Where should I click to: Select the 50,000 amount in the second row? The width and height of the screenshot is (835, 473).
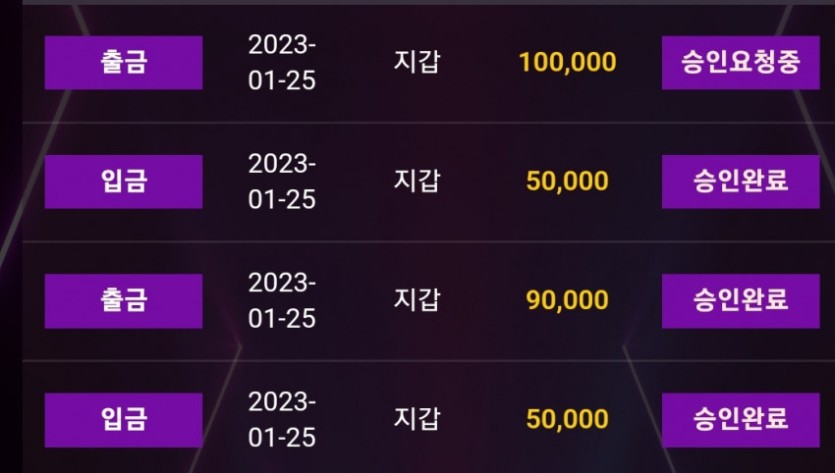click(x=568, y=181)
